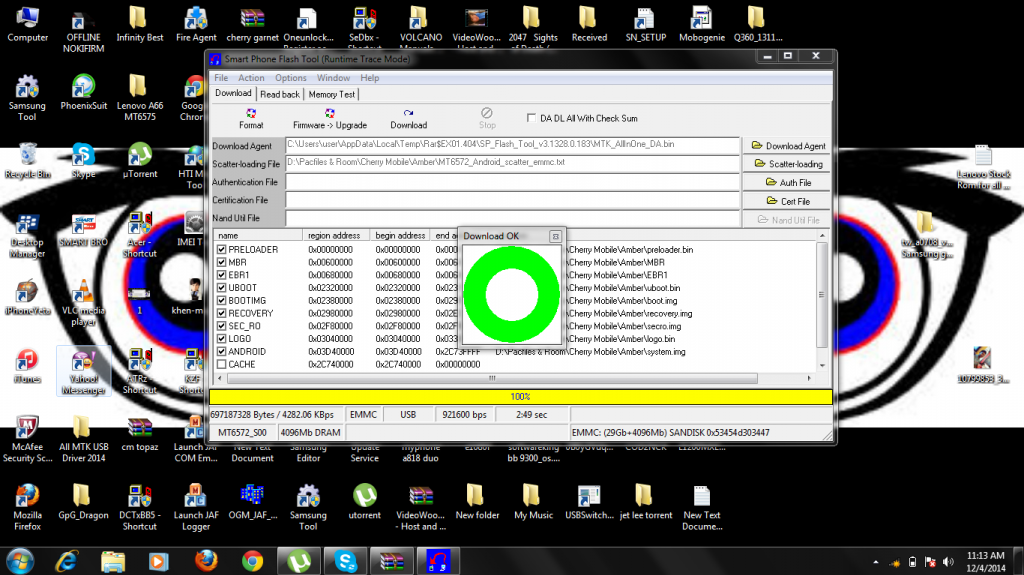This screenshot has height=575, width=1024.
Task: Uncheck the PRELOADER partition checkbox
Action: [222, 249]
